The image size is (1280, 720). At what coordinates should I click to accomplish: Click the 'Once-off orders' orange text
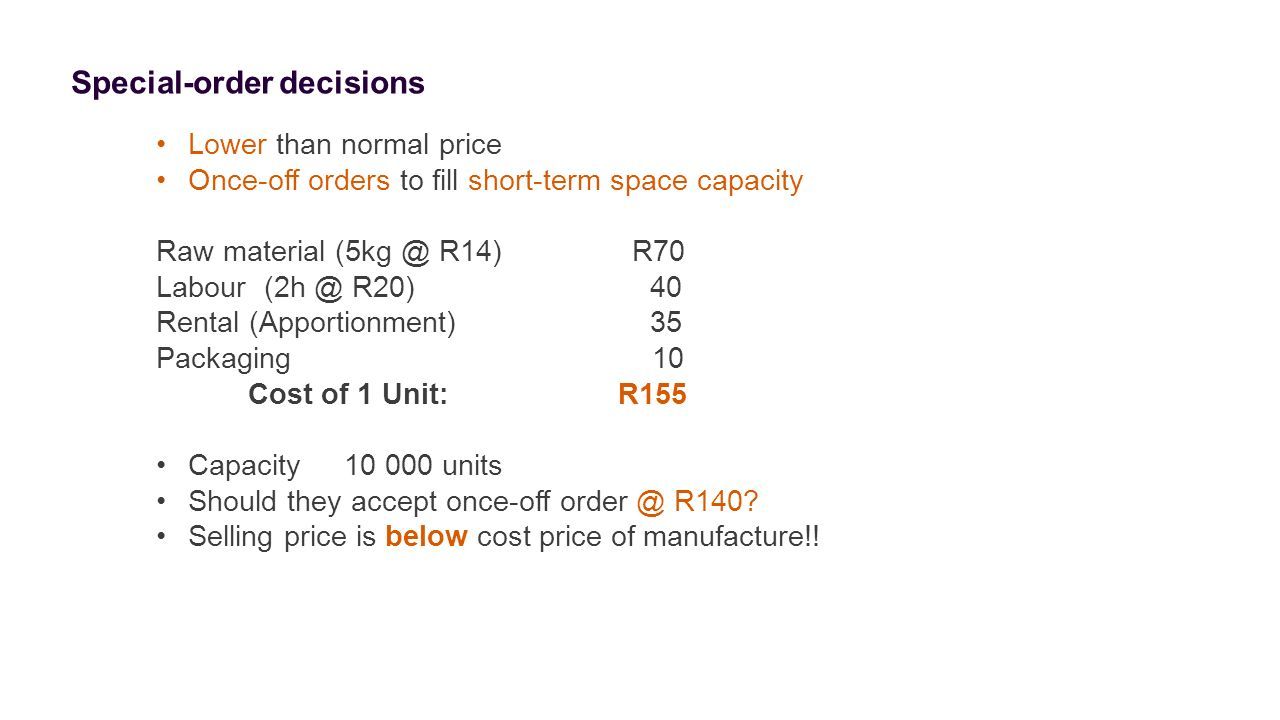click(x=289, y=181)
